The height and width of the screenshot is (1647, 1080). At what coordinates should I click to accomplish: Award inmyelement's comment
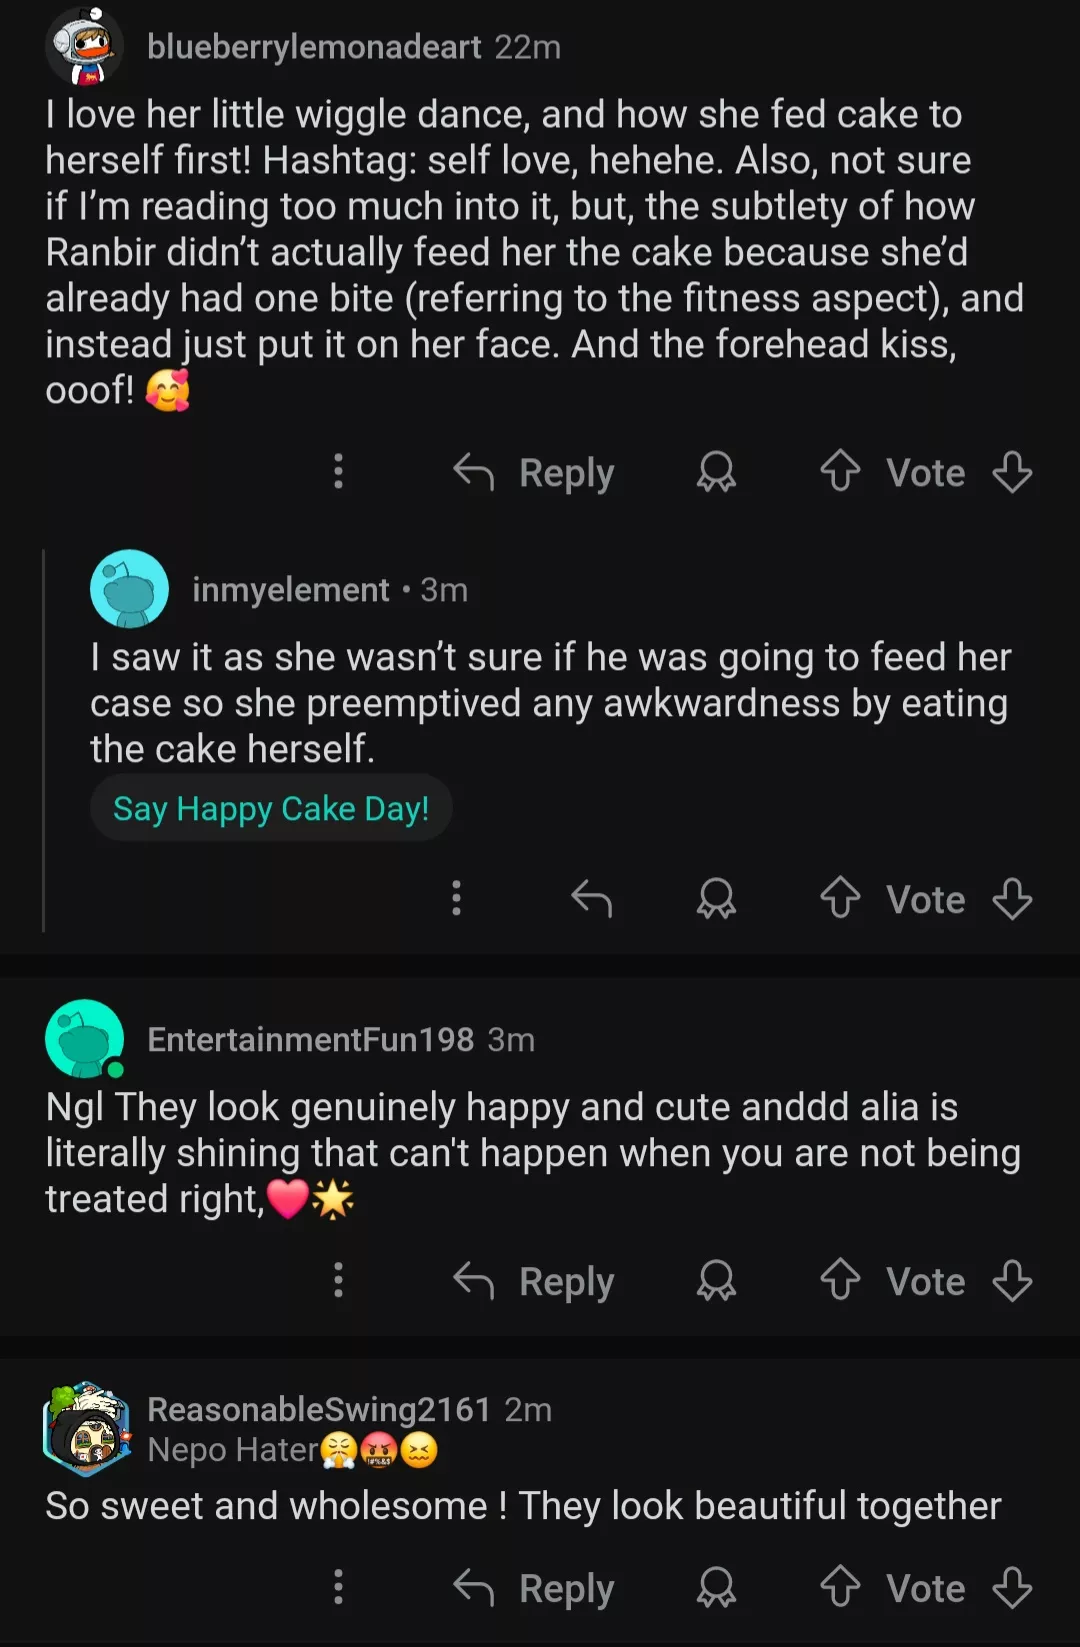click(716, 899)
